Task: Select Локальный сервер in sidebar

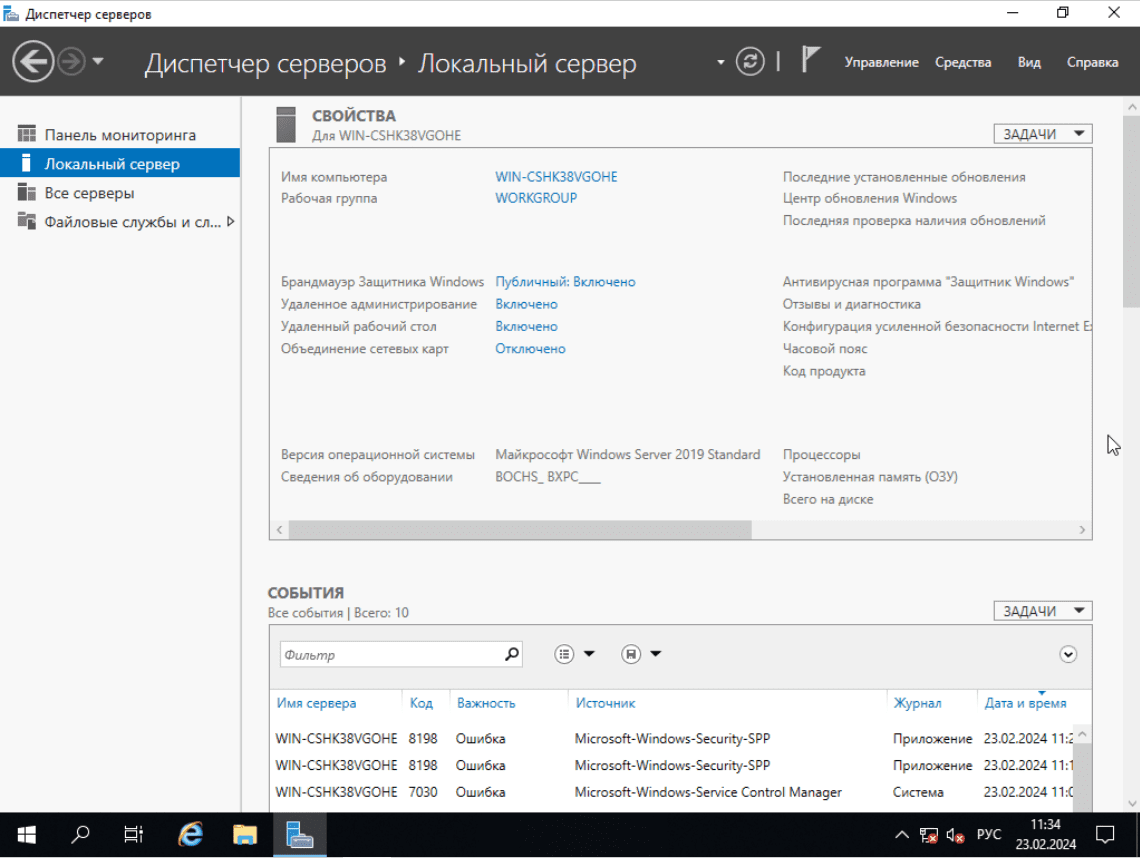Action: coord(120,164)
